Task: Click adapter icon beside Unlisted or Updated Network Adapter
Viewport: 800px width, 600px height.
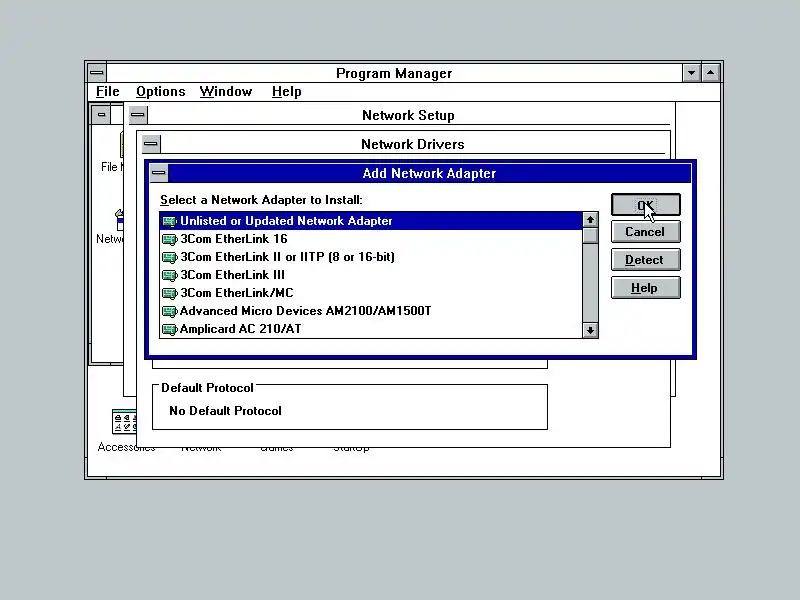Action: pos(169,221)
